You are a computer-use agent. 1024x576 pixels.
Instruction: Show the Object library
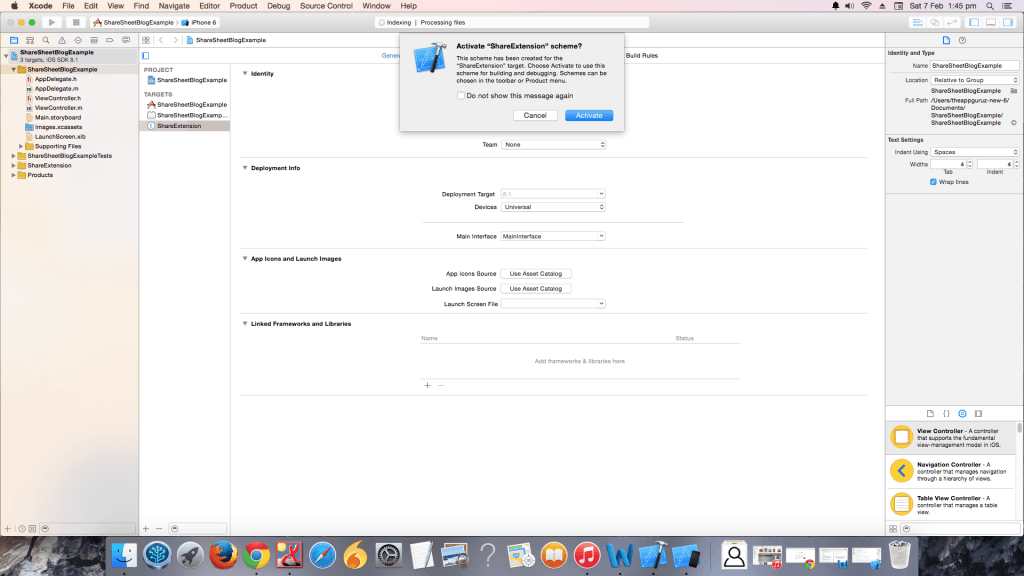coord(962,413)
